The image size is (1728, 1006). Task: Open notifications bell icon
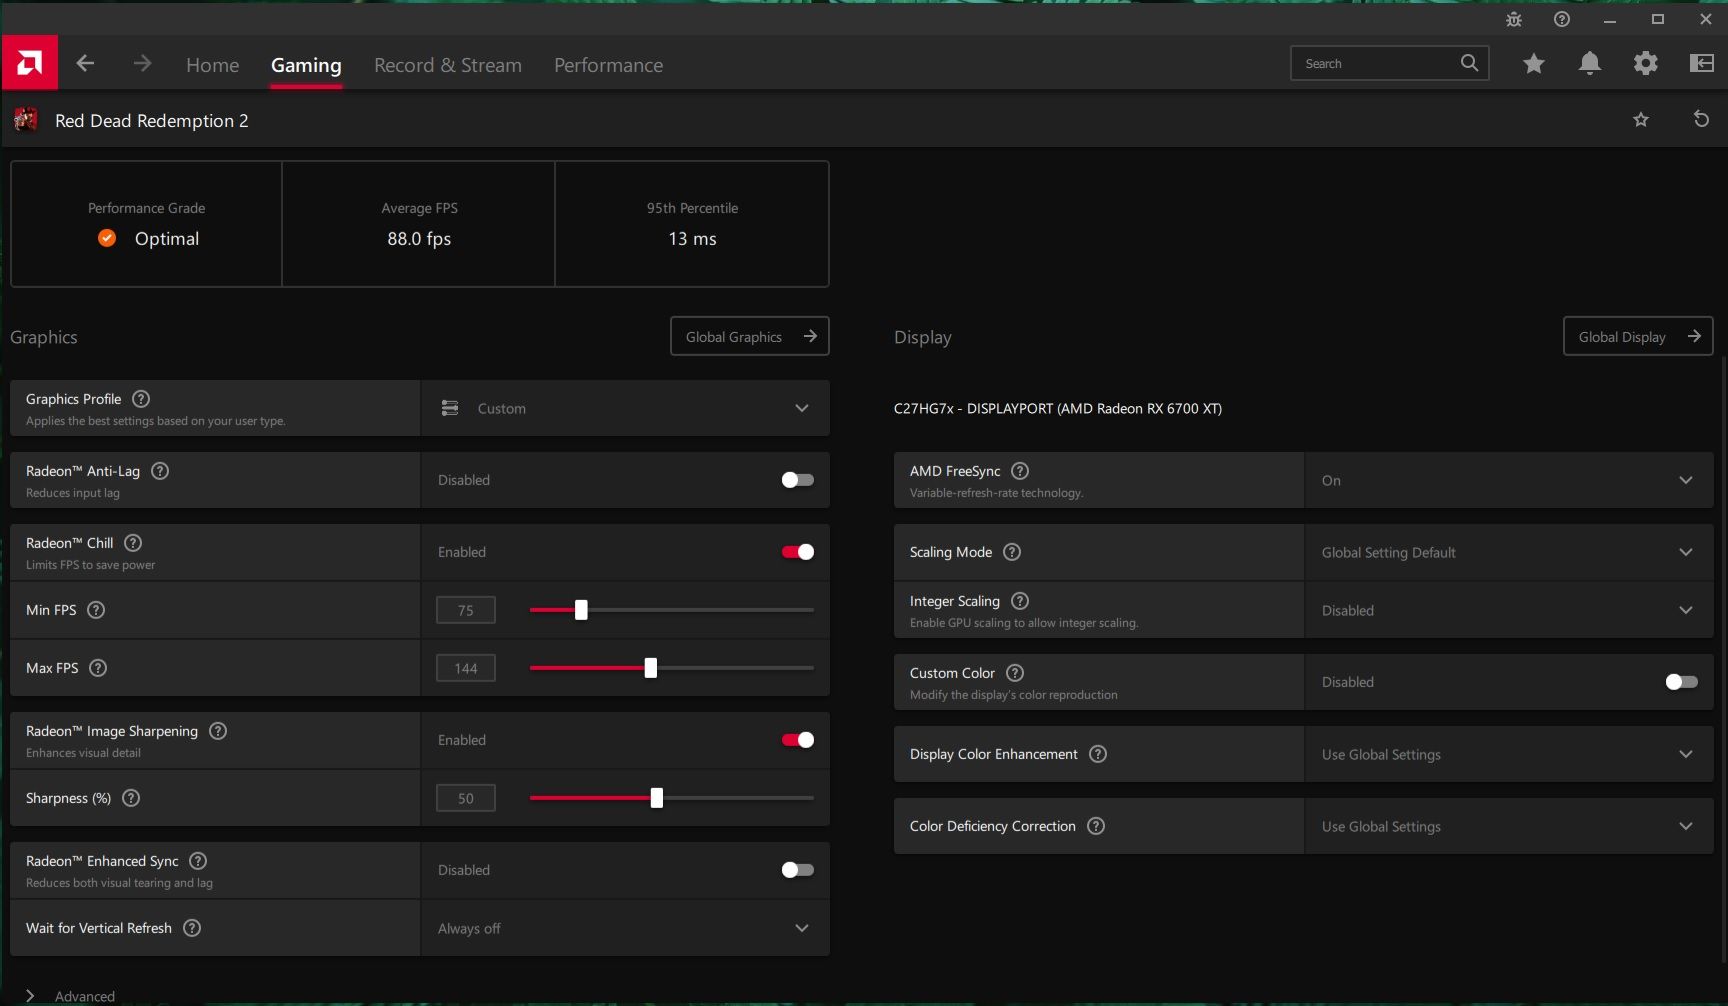(1589, 64)
